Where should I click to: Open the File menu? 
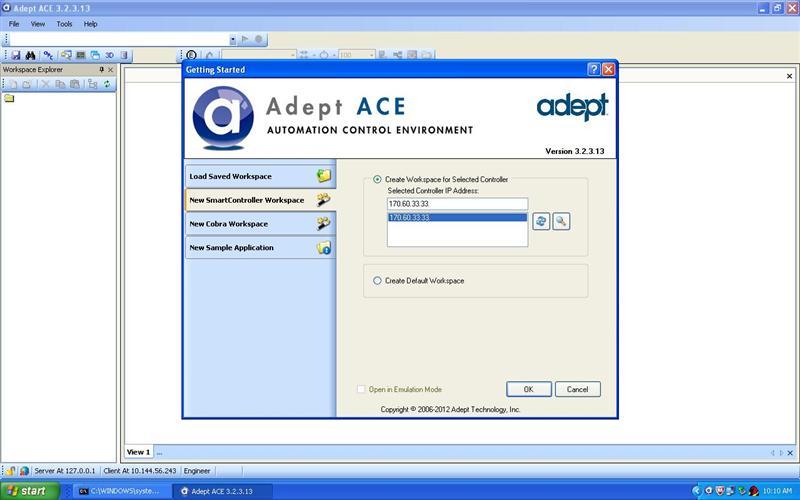click(x=14, y=24)
